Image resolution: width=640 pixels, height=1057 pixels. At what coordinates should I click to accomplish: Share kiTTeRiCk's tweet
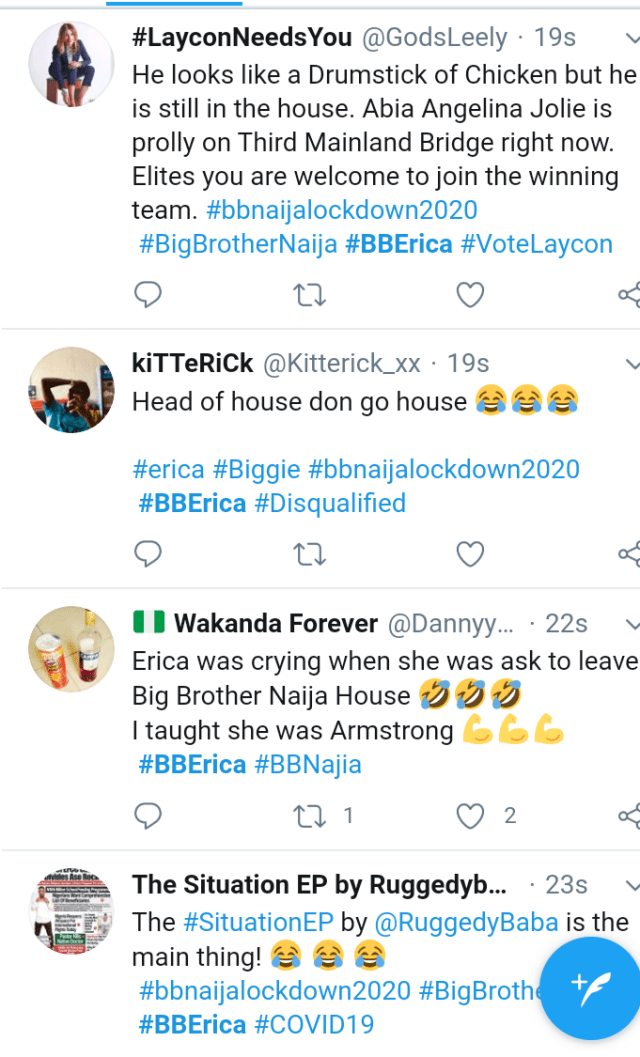pyautogui.click(x=629, y=554)
